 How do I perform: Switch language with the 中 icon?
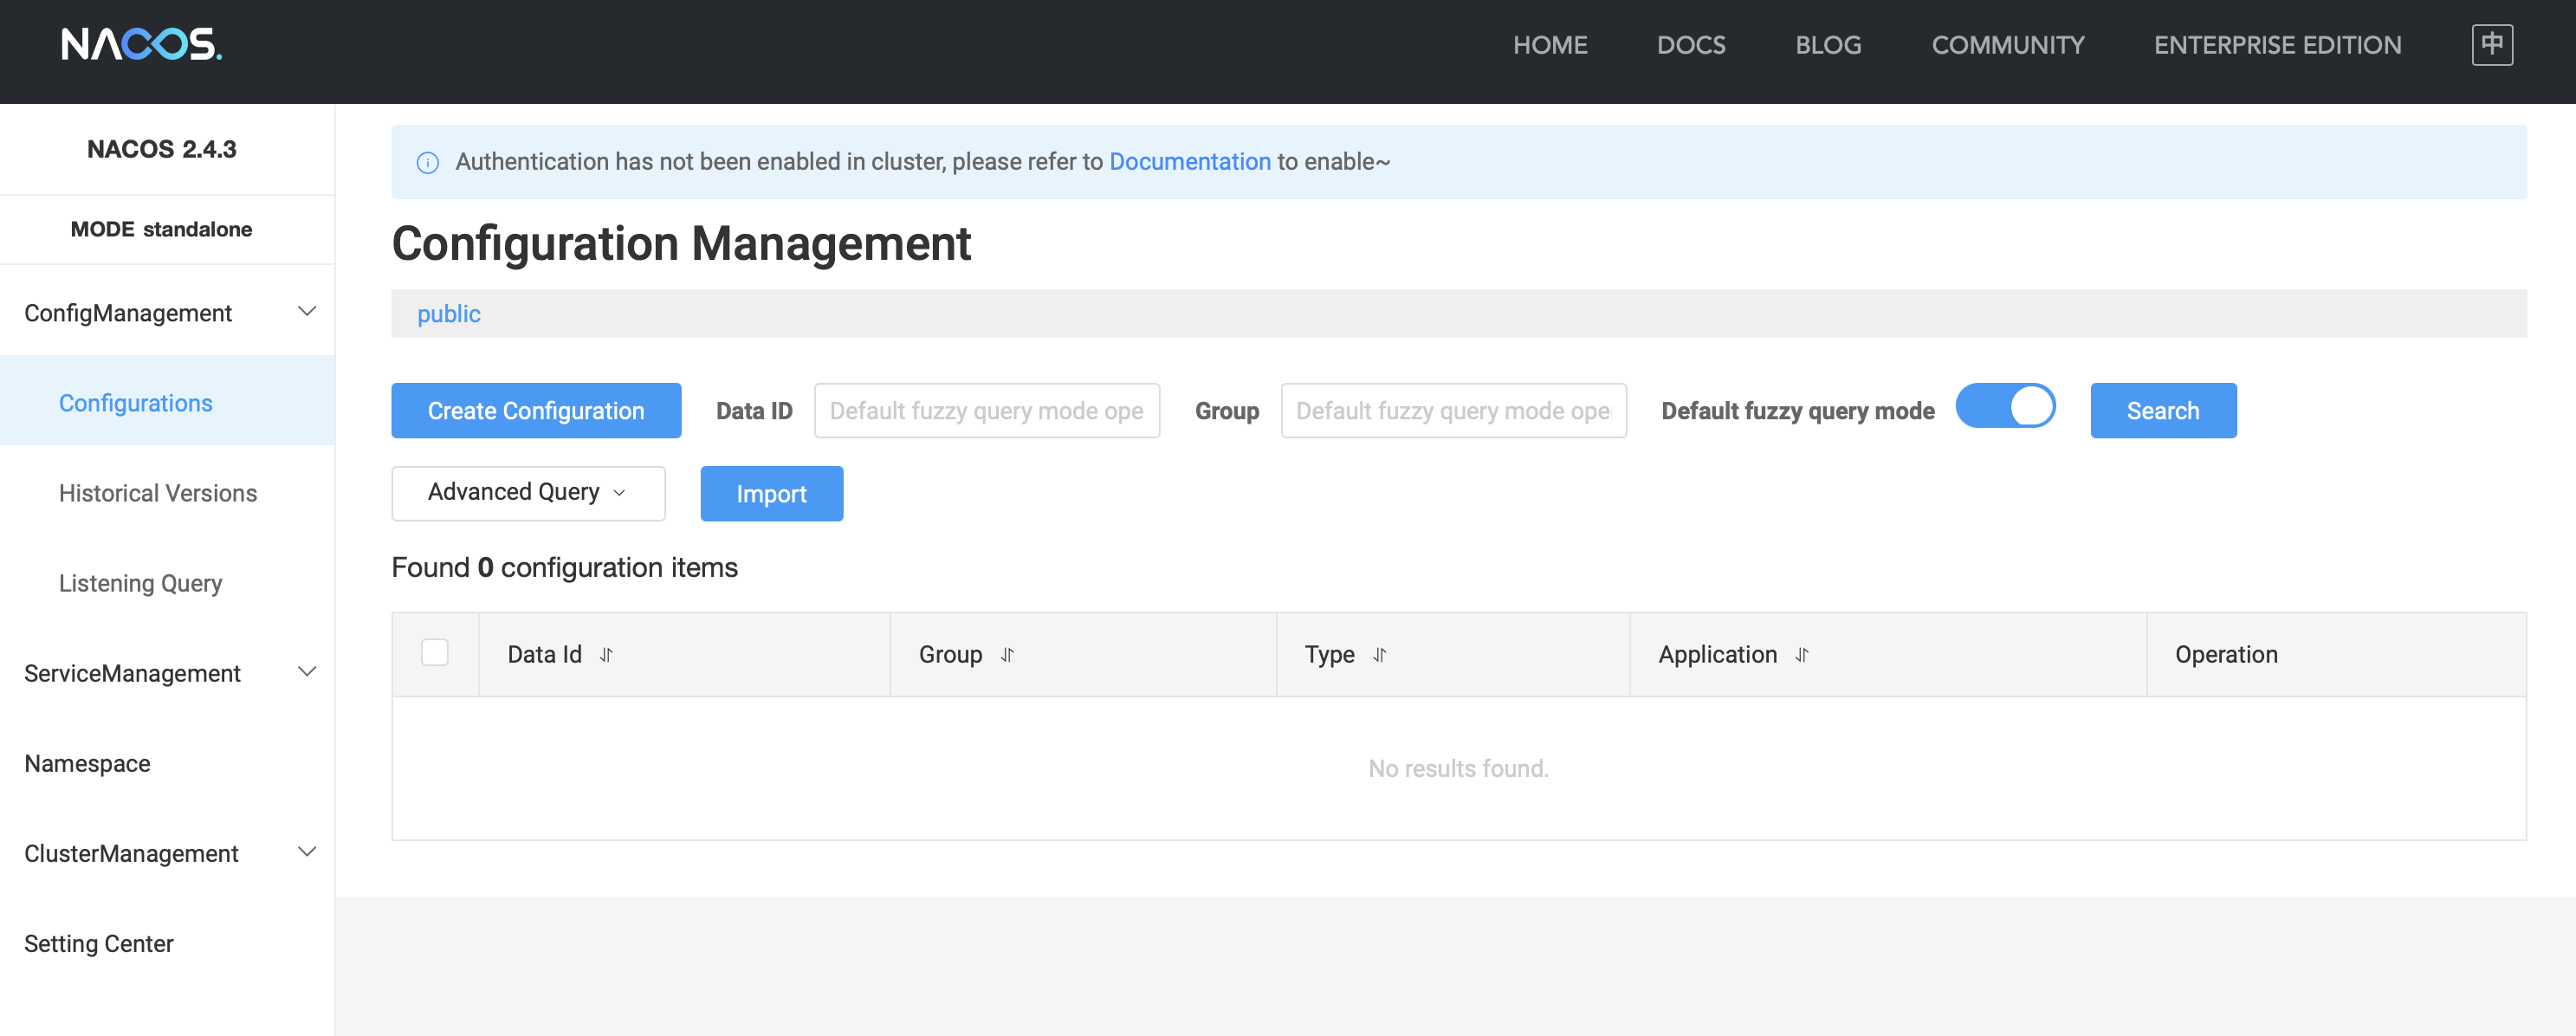[2491, 44]
